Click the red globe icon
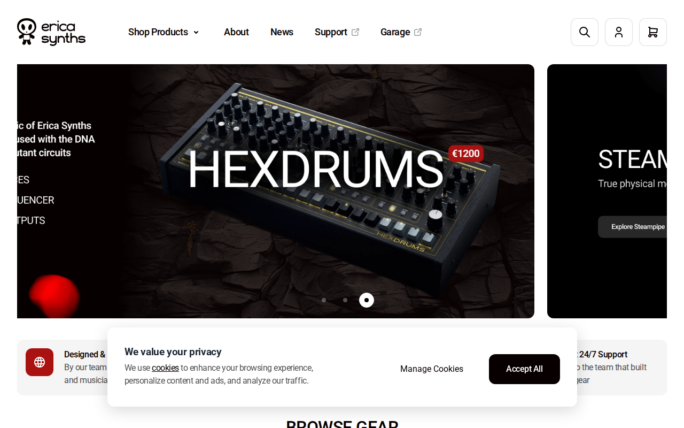The height and width of the screenshot is (428, 684). pyautogui.click(x=39, y=362)
